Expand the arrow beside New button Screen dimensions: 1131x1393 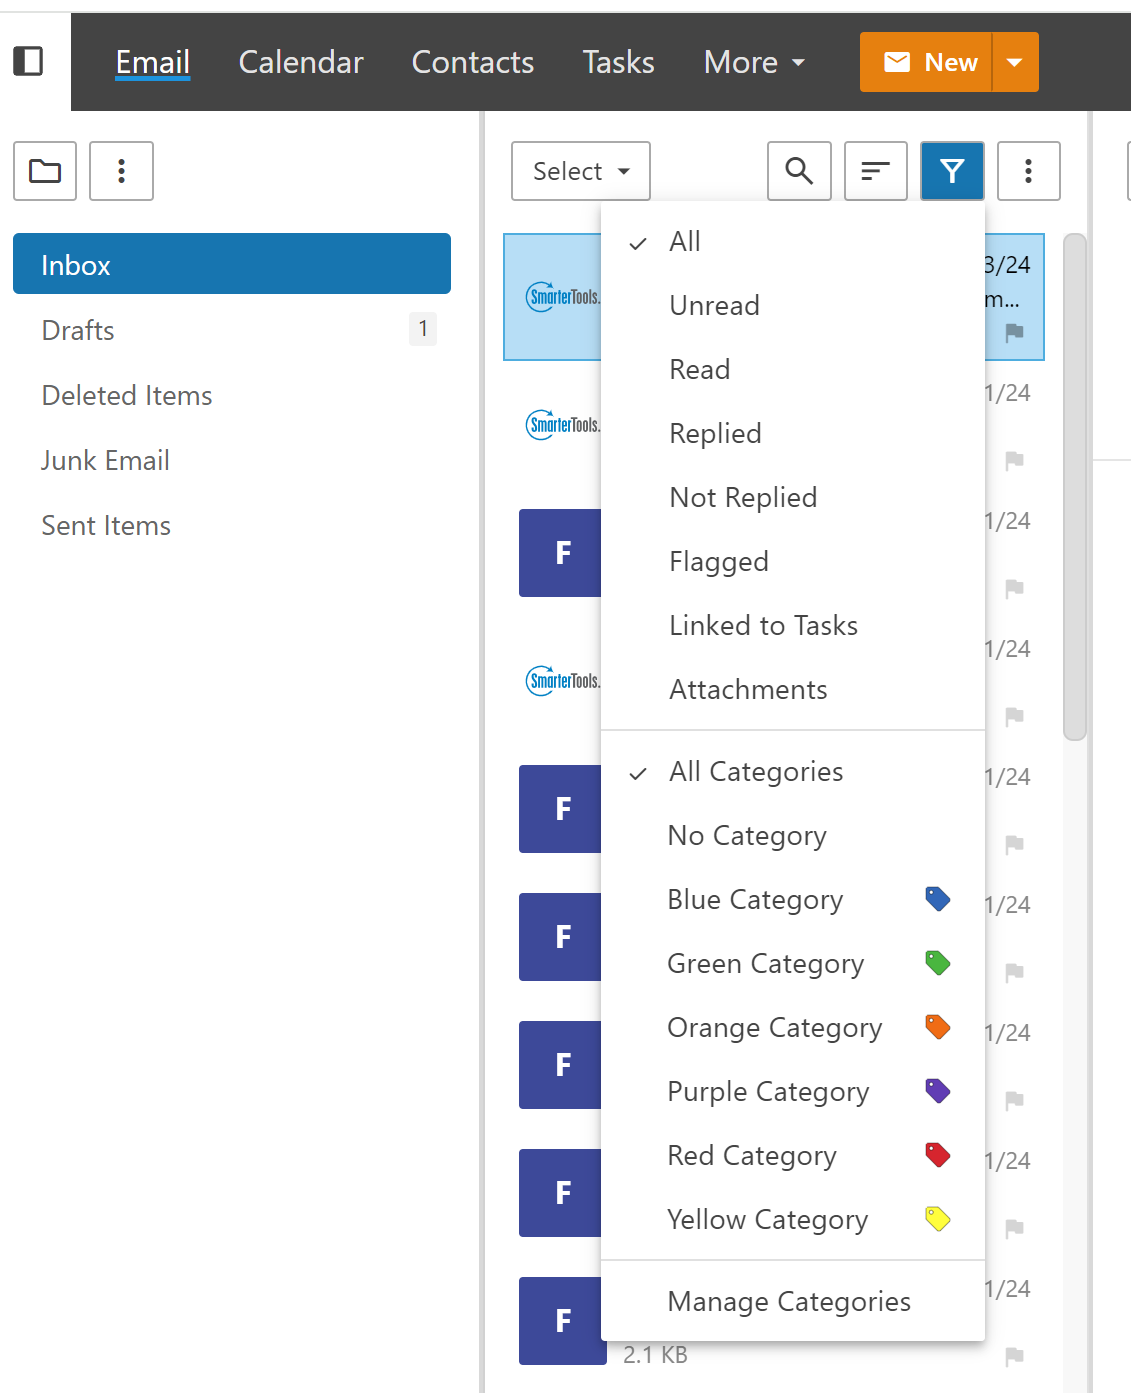(1015, 62)
